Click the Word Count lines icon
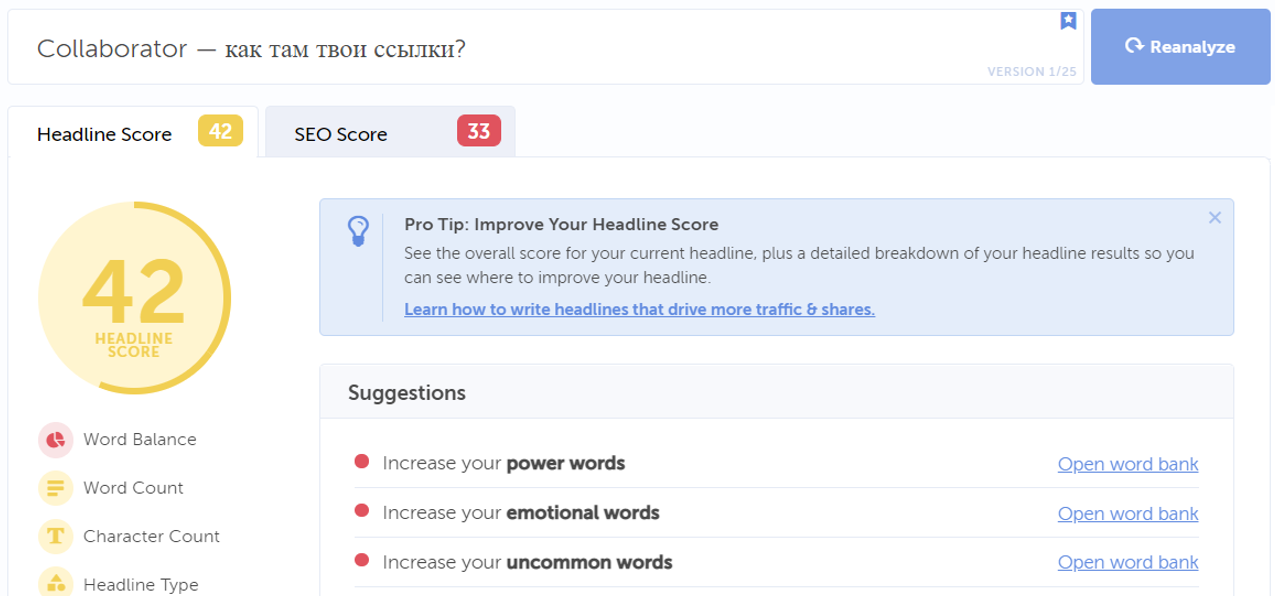 (55, 488)
